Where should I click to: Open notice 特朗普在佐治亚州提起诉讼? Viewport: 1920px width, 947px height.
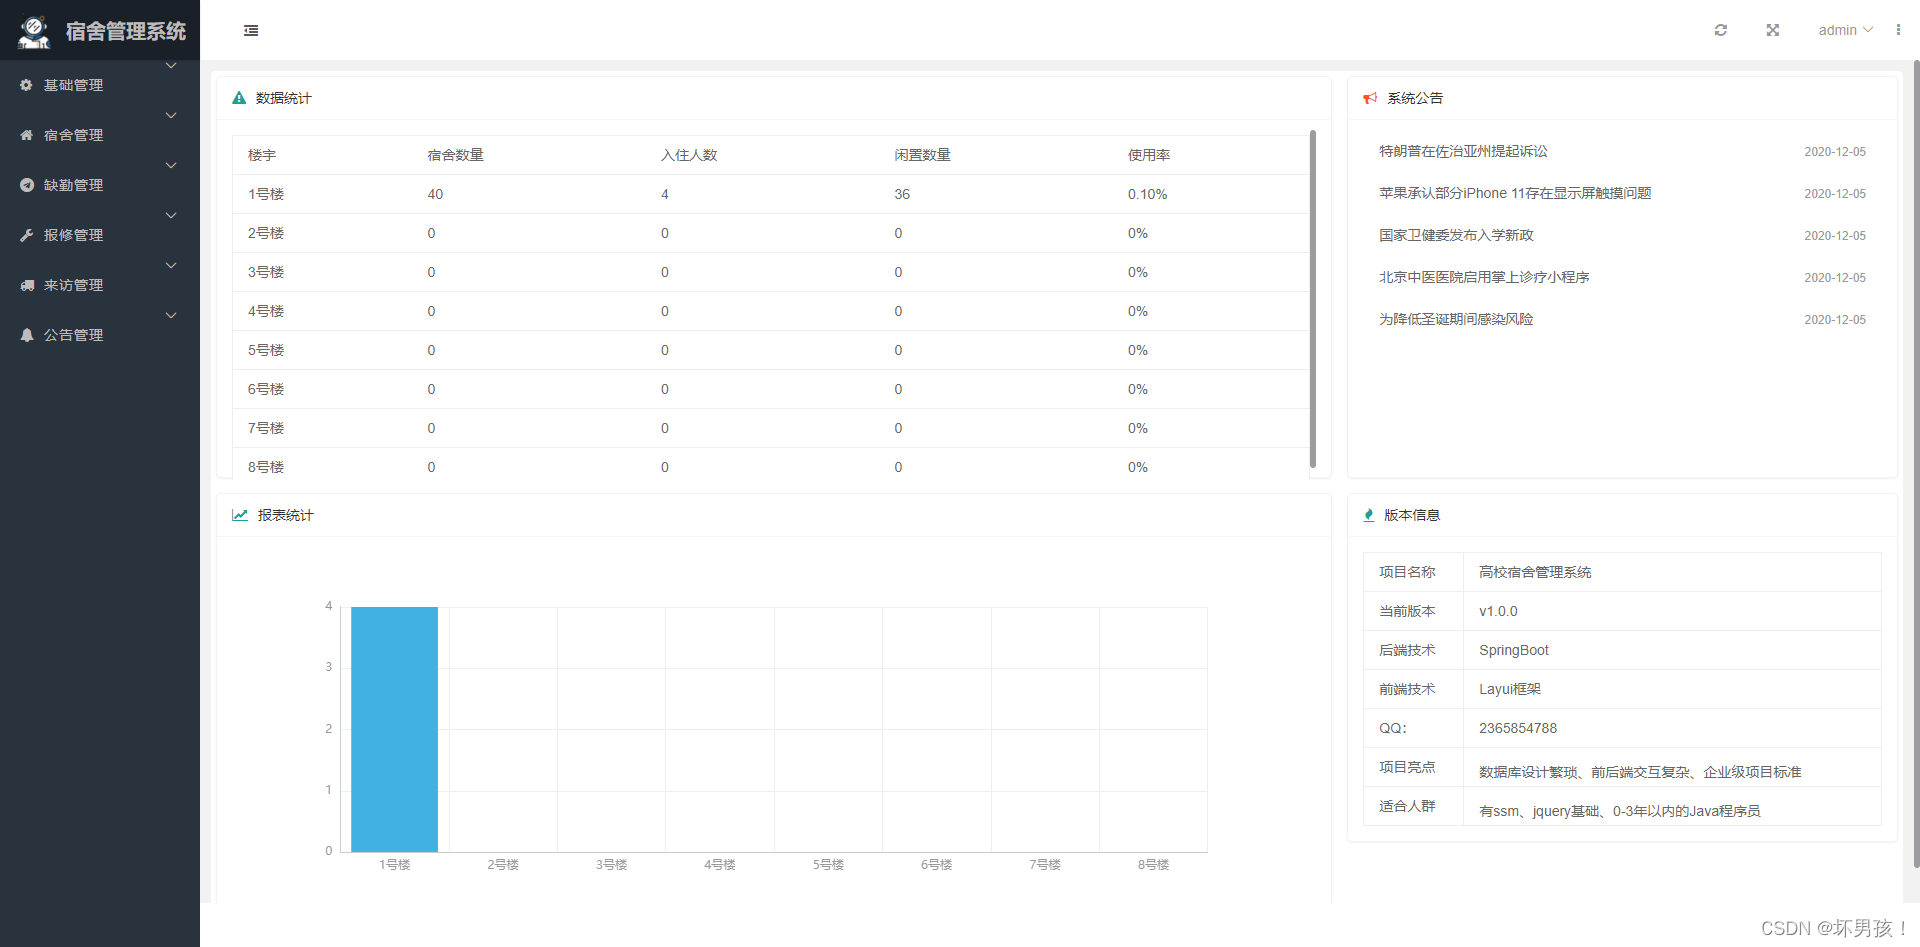(x=1463, y=151)
